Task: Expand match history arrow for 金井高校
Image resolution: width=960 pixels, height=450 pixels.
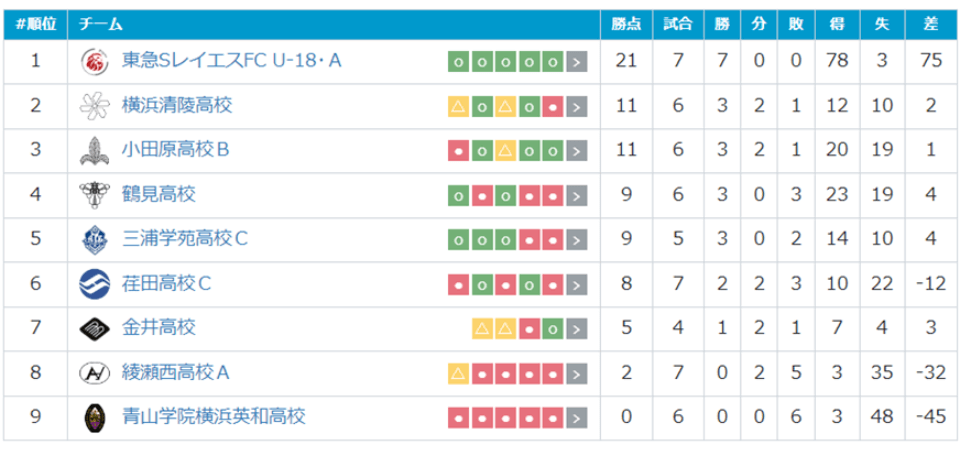Action: [577, 329]
